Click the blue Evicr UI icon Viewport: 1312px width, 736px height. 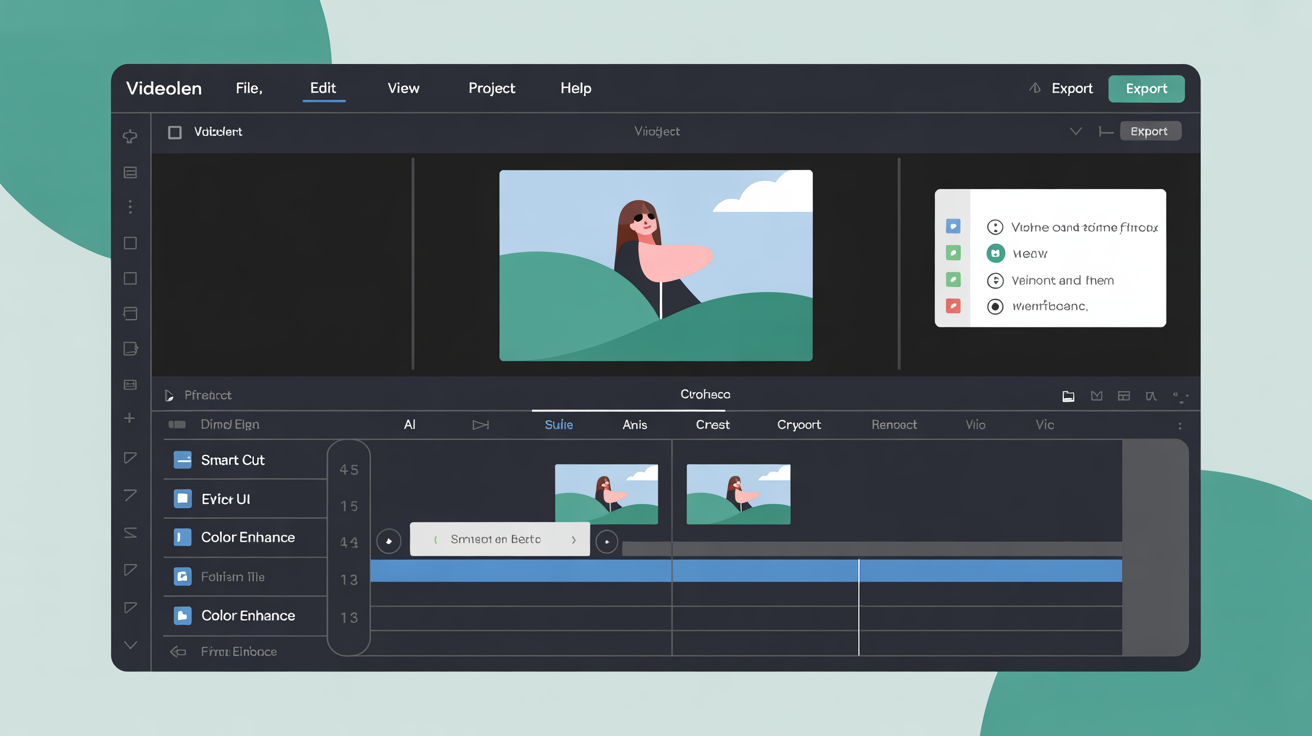[x=182, y=498]
